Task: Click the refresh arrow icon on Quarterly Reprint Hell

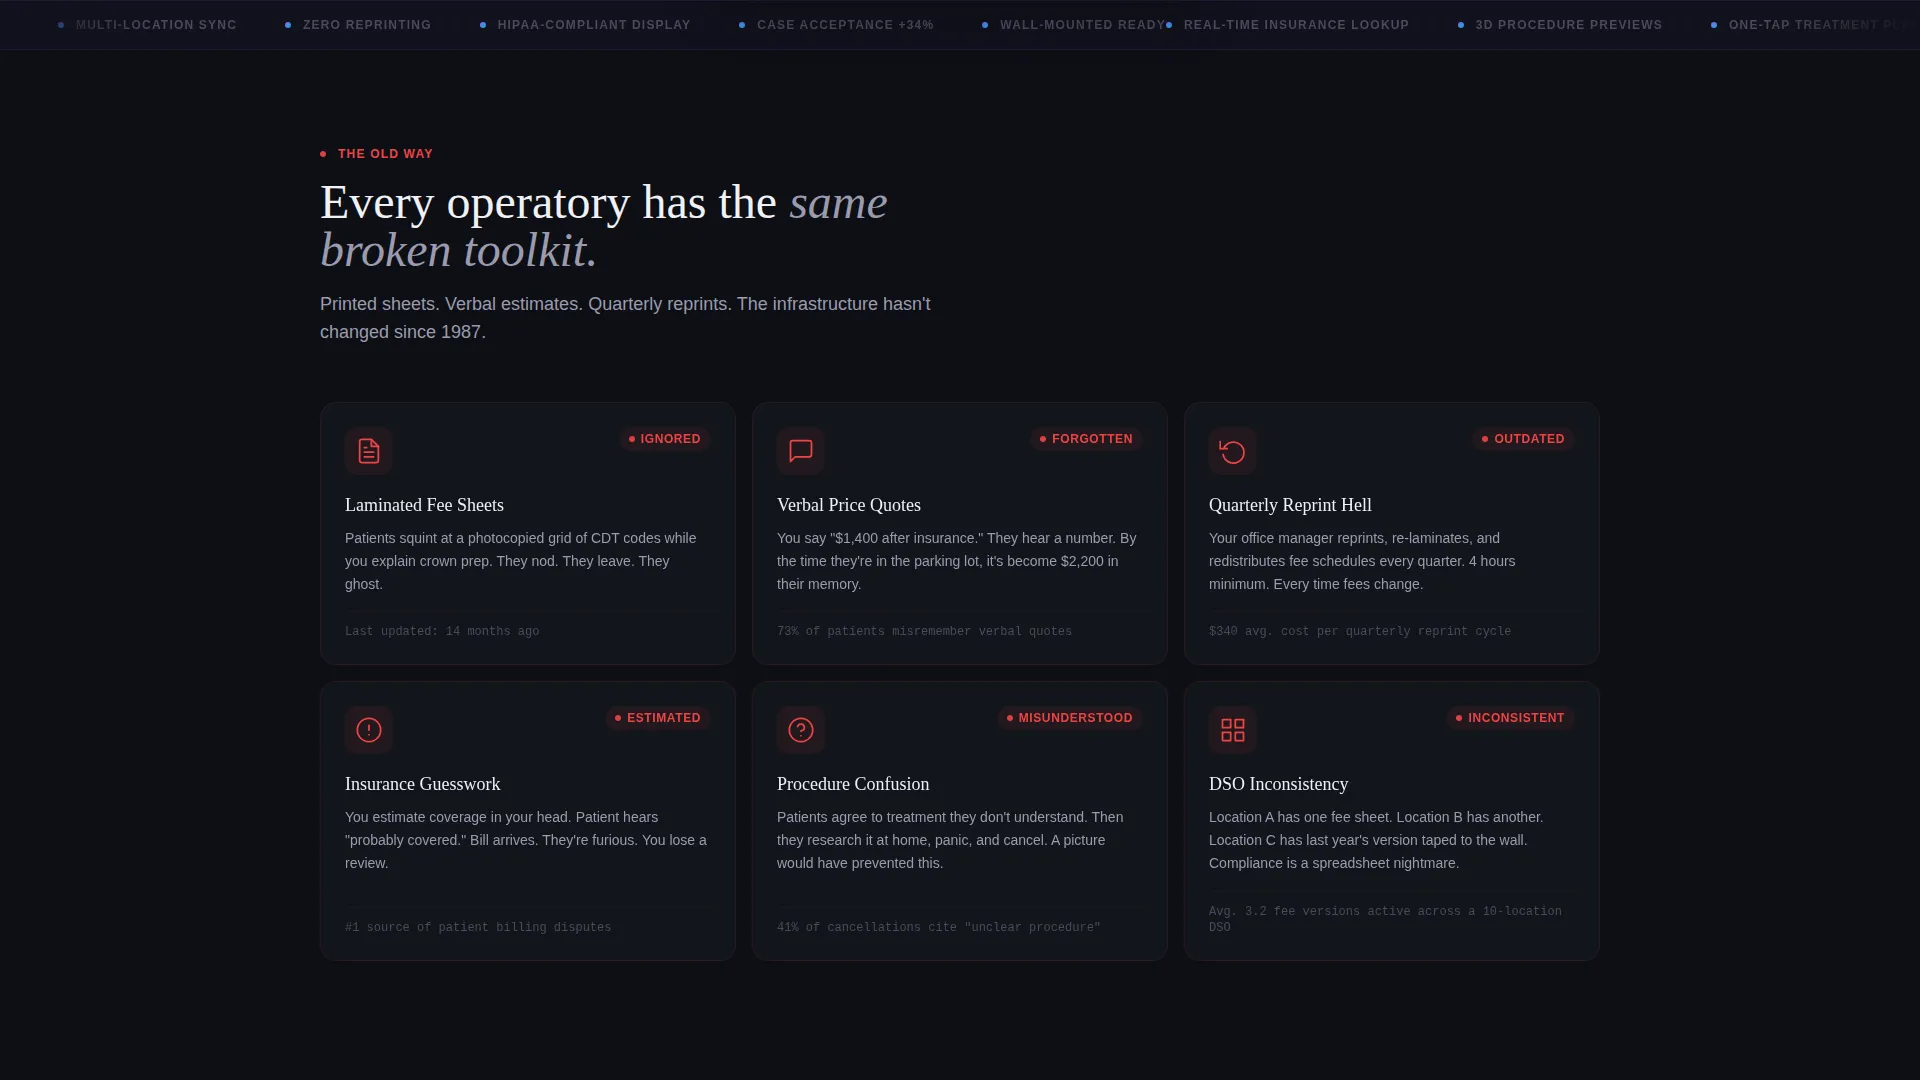Action: pyautogui.click(x=1233, y=451)
